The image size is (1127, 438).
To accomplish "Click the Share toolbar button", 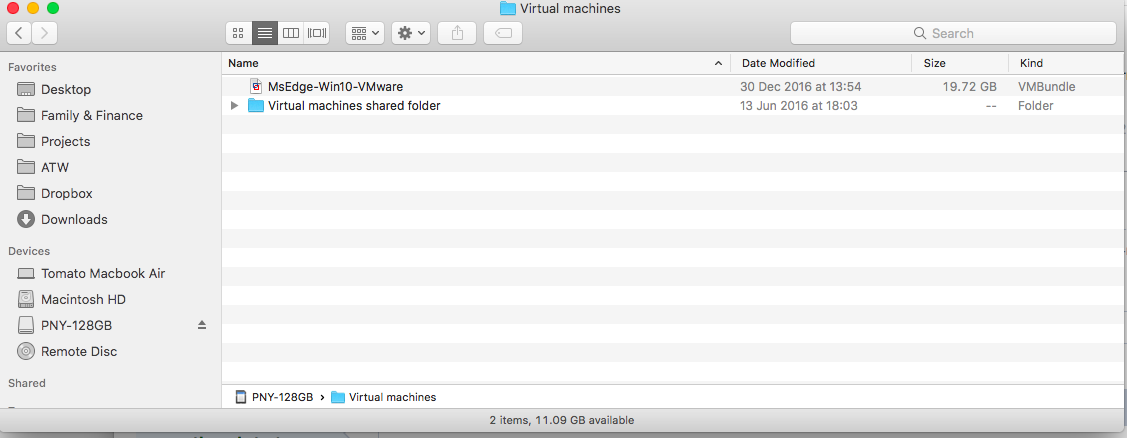I will point(457,33).
